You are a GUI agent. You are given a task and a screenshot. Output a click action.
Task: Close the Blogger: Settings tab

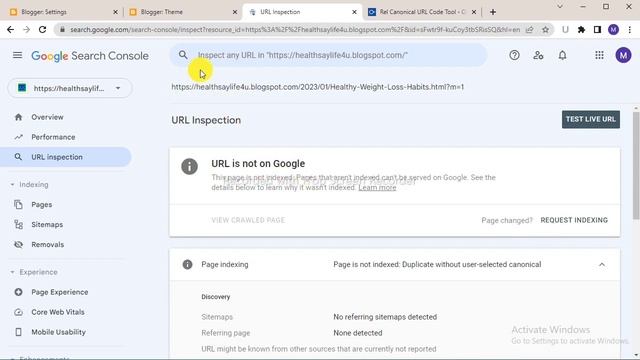(115, 12)
